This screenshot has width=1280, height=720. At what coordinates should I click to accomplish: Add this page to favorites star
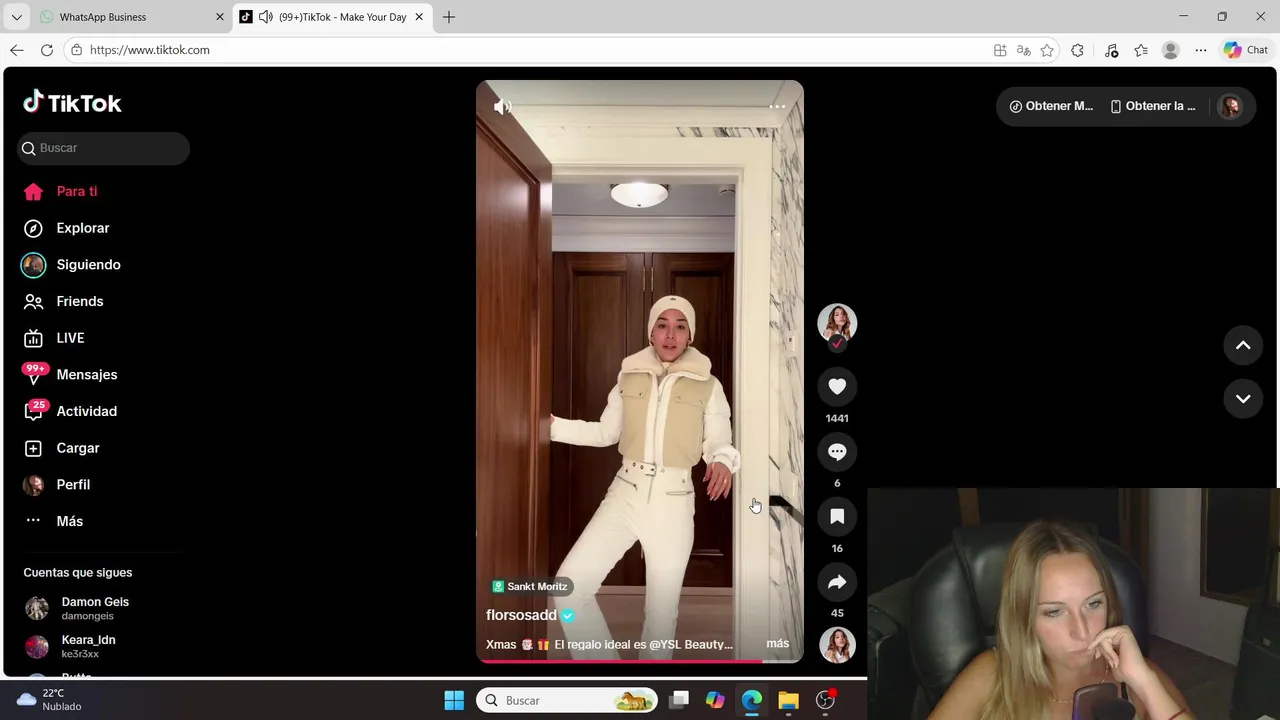(1047, 50)
